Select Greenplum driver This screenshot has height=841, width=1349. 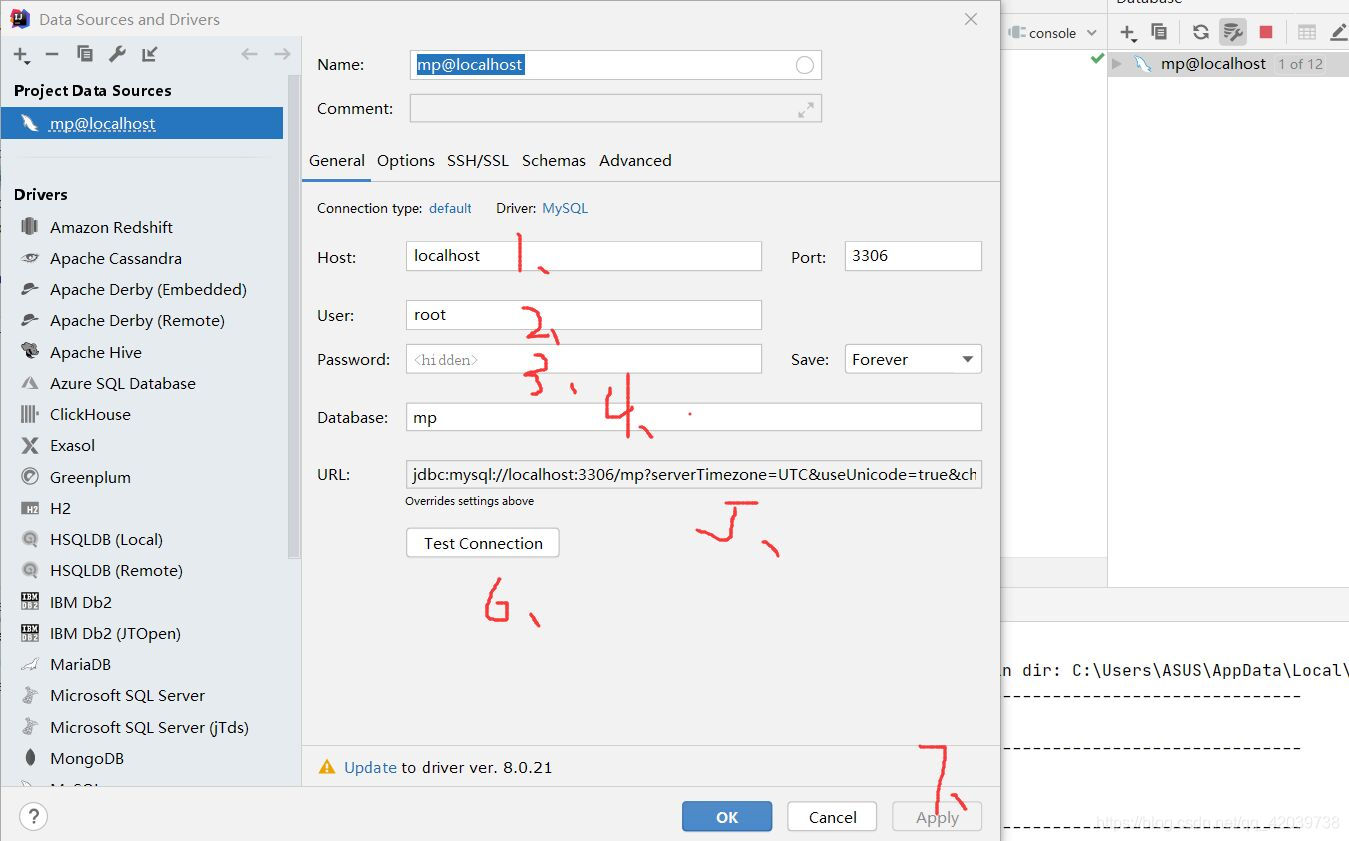[90, 477]
